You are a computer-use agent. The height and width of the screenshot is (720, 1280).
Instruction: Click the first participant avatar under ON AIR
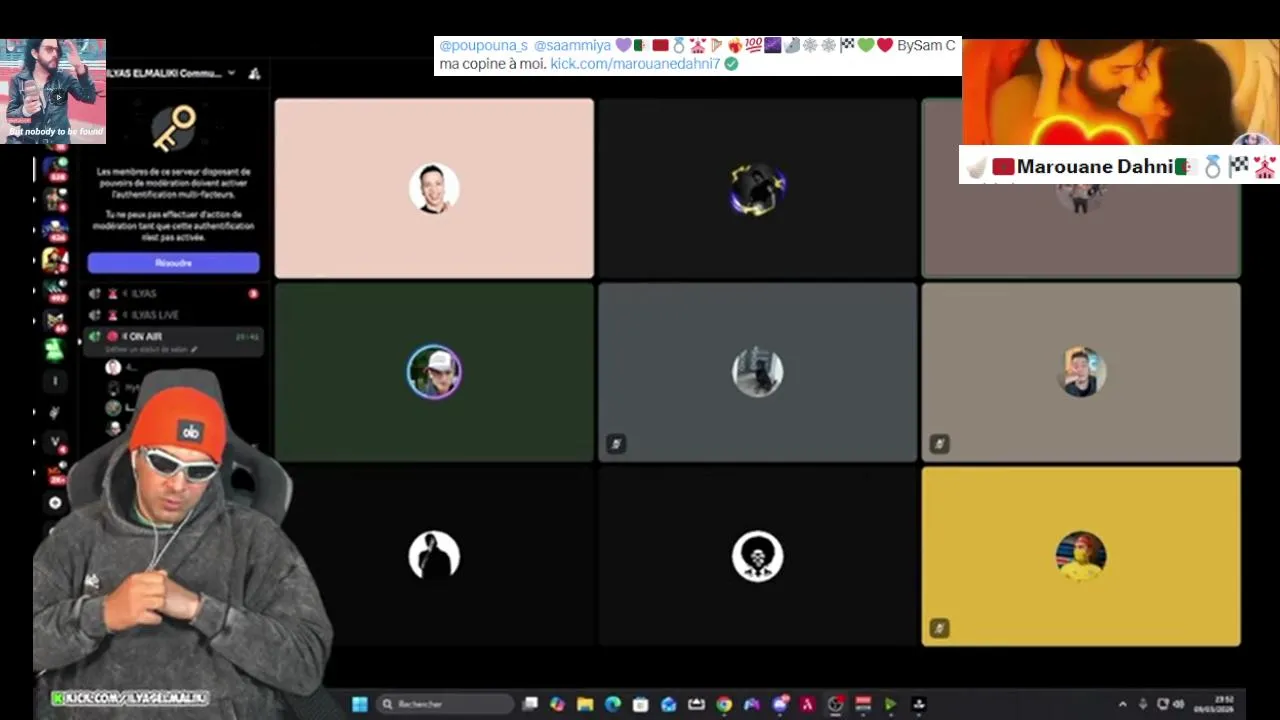(114, 367)
